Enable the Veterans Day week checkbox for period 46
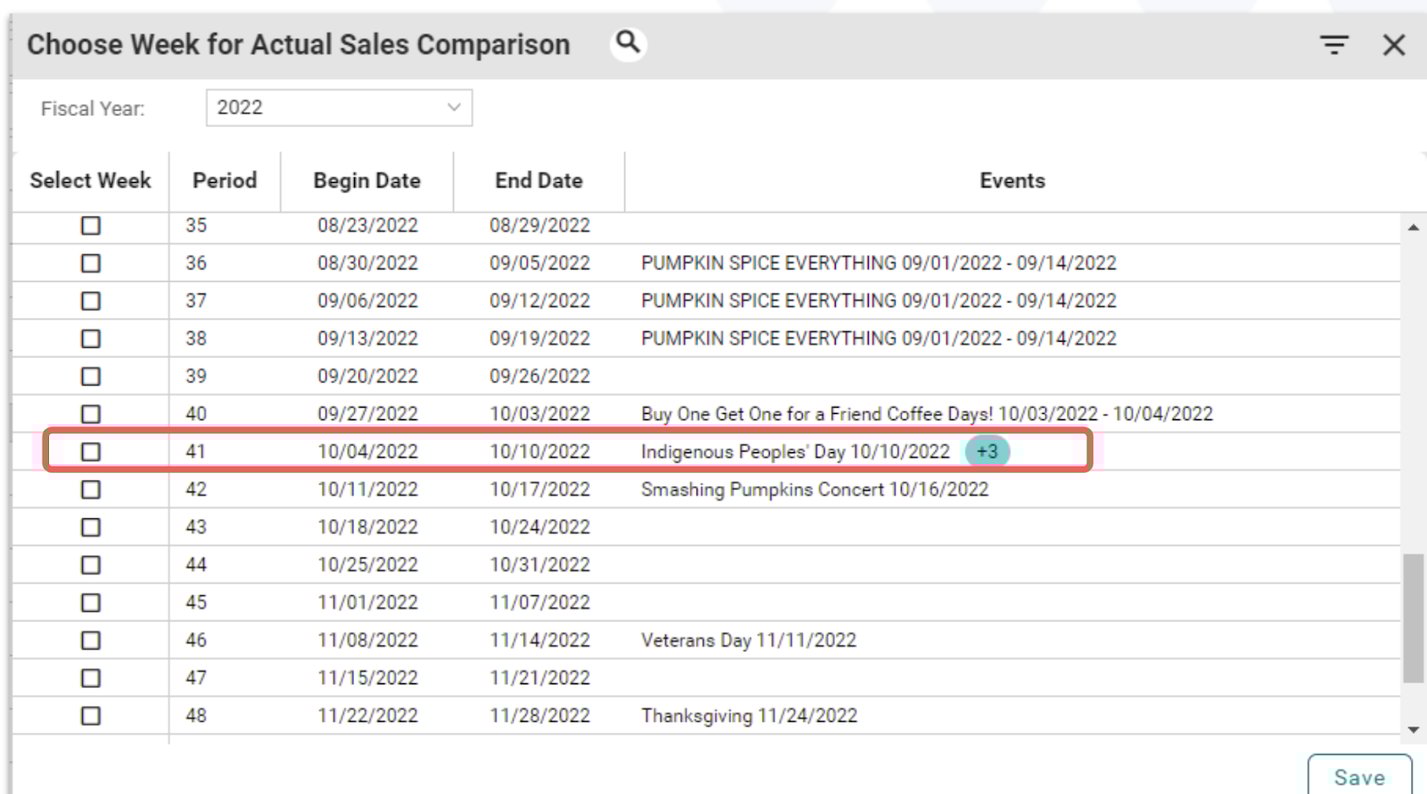This screenshot has width=1427, height=794. pos(90,639)
